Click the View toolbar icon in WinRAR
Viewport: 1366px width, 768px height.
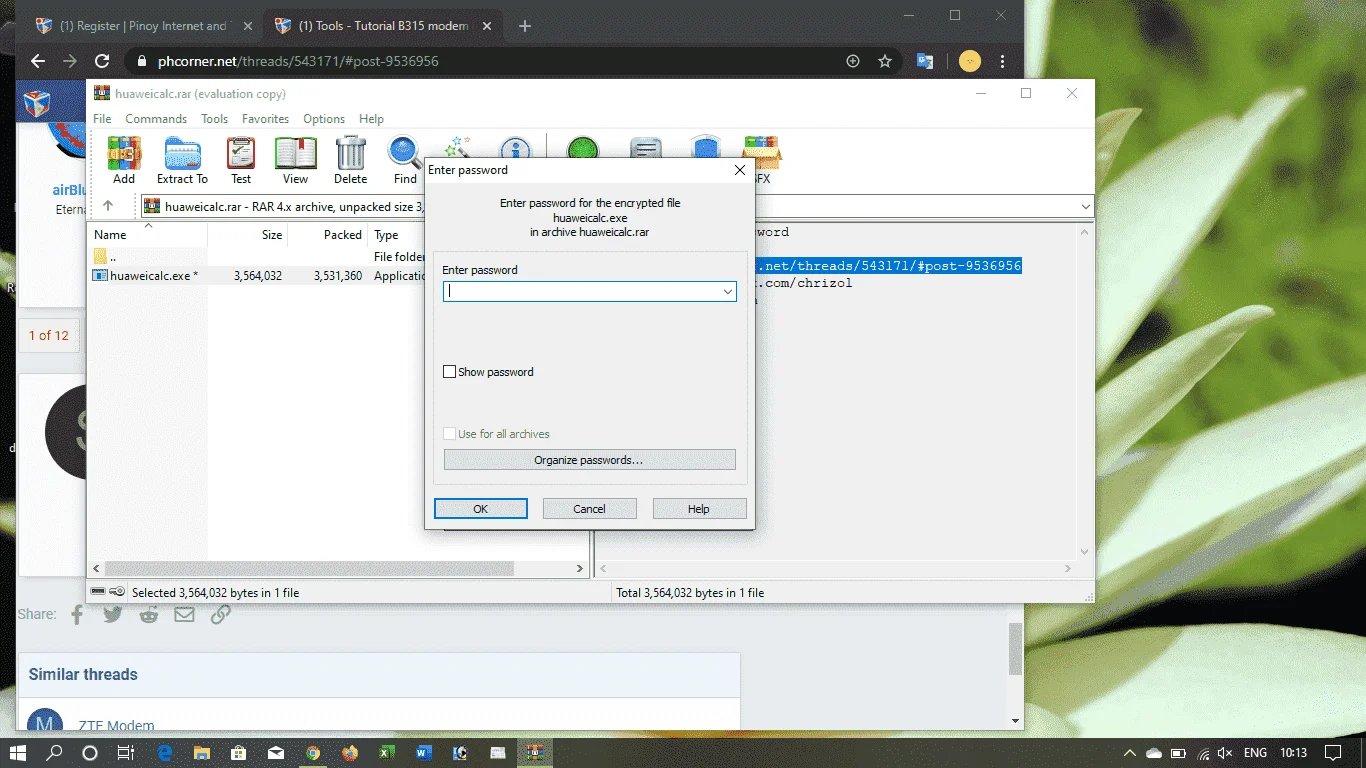point(295,160)
